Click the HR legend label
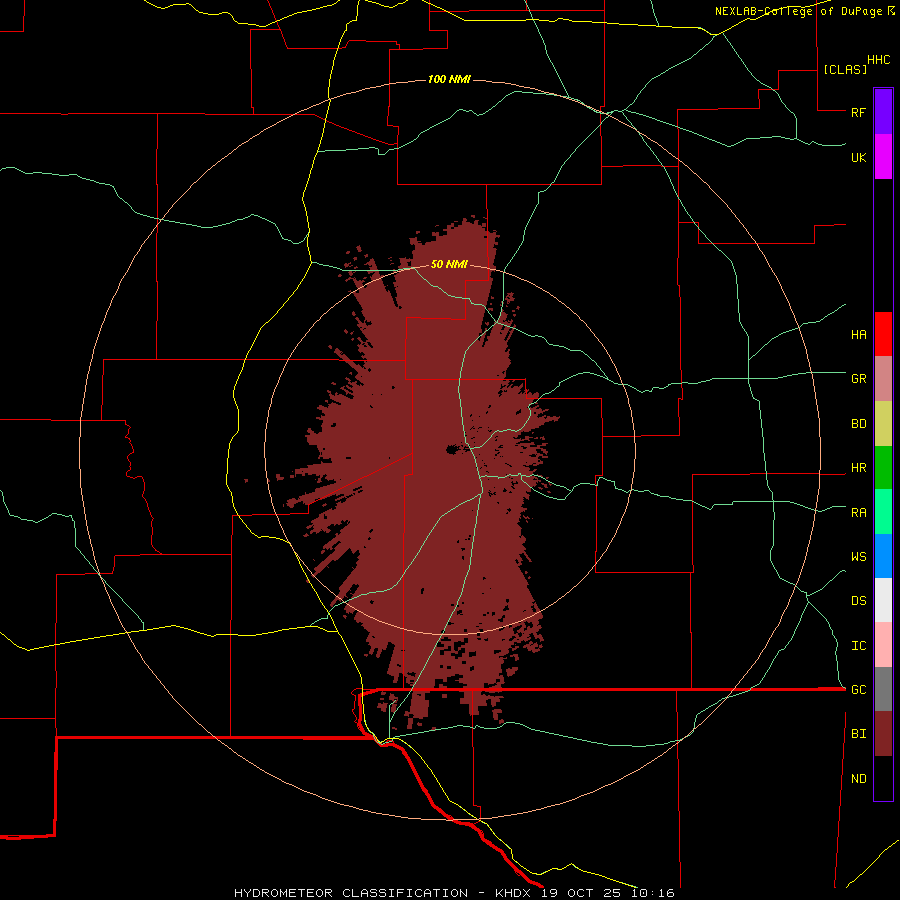900x900 pixels. 858,468
